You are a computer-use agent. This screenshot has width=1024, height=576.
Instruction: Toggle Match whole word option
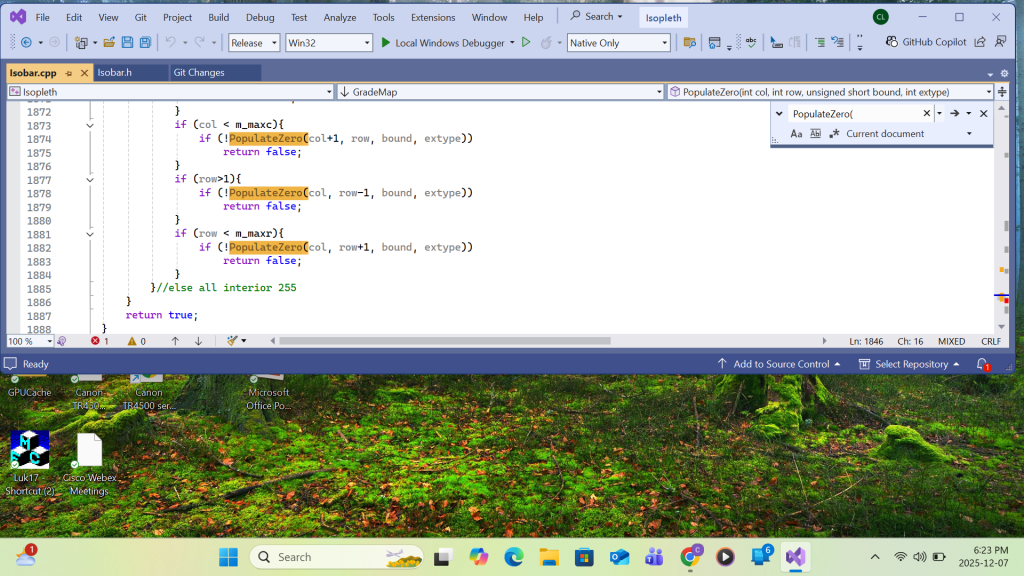pos(815,134)
